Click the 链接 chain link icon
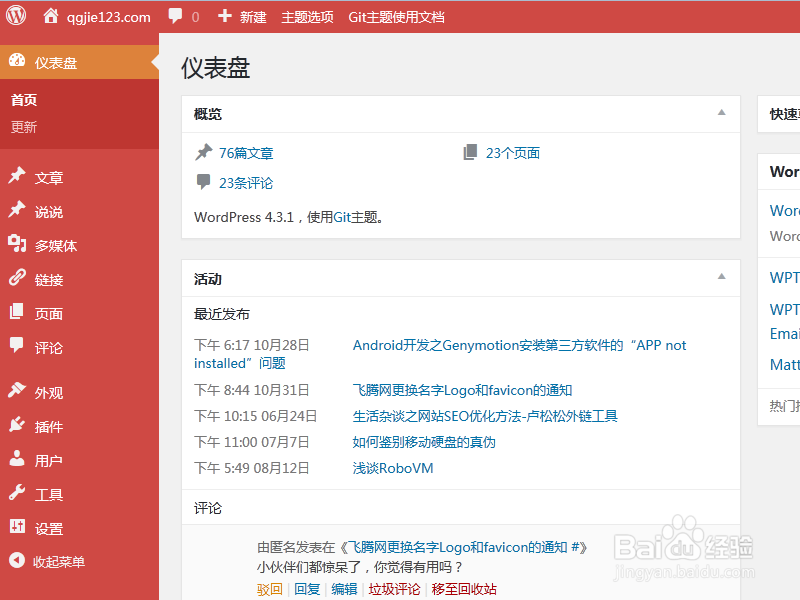 click(x=17, y=278)
